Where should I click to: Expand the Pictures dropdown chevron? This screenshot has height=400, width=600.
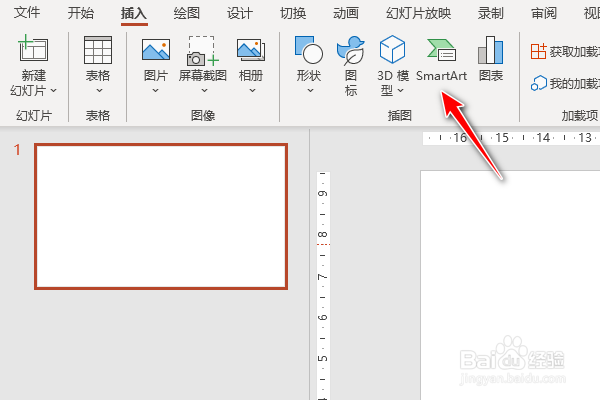click(155, 91)
